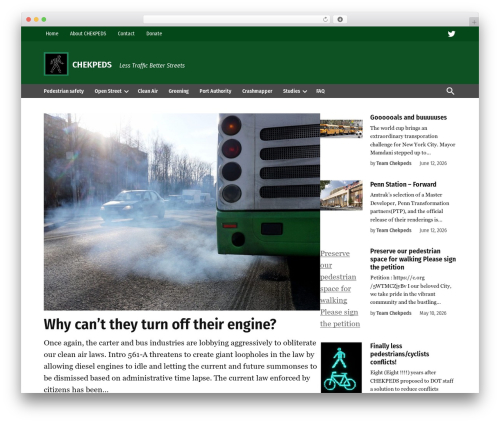The width and height of the screenshot is (500, 423).
Task: Click the underlined 'Preserve our pedestrian space' placeholder link
Action: (340, 289)
